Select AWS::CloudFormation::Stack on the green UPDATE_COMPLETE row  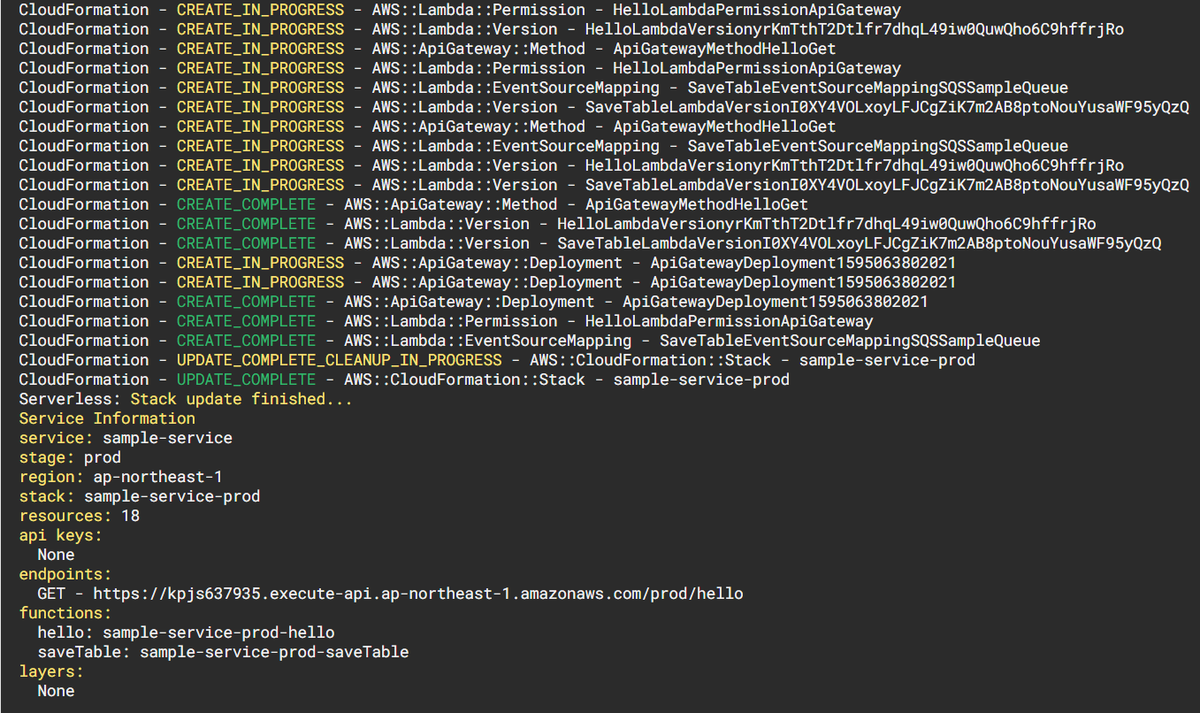point(464,380)
